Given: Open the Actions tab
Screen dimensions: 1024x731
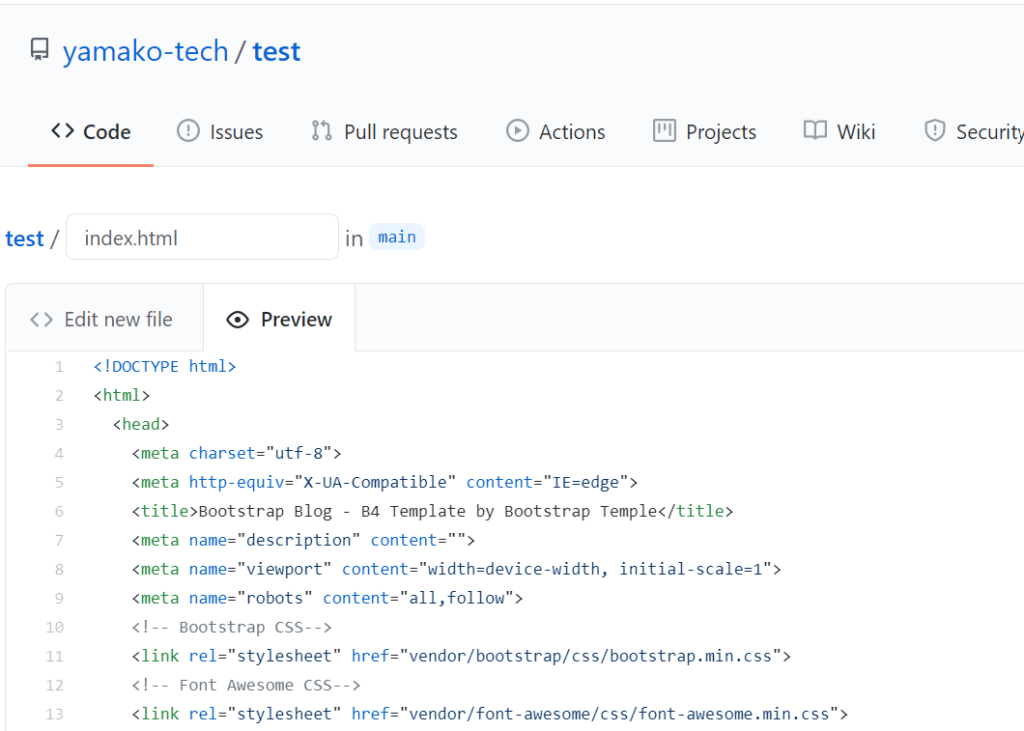Looking at the screenshot, I should (x=555, y=132).
